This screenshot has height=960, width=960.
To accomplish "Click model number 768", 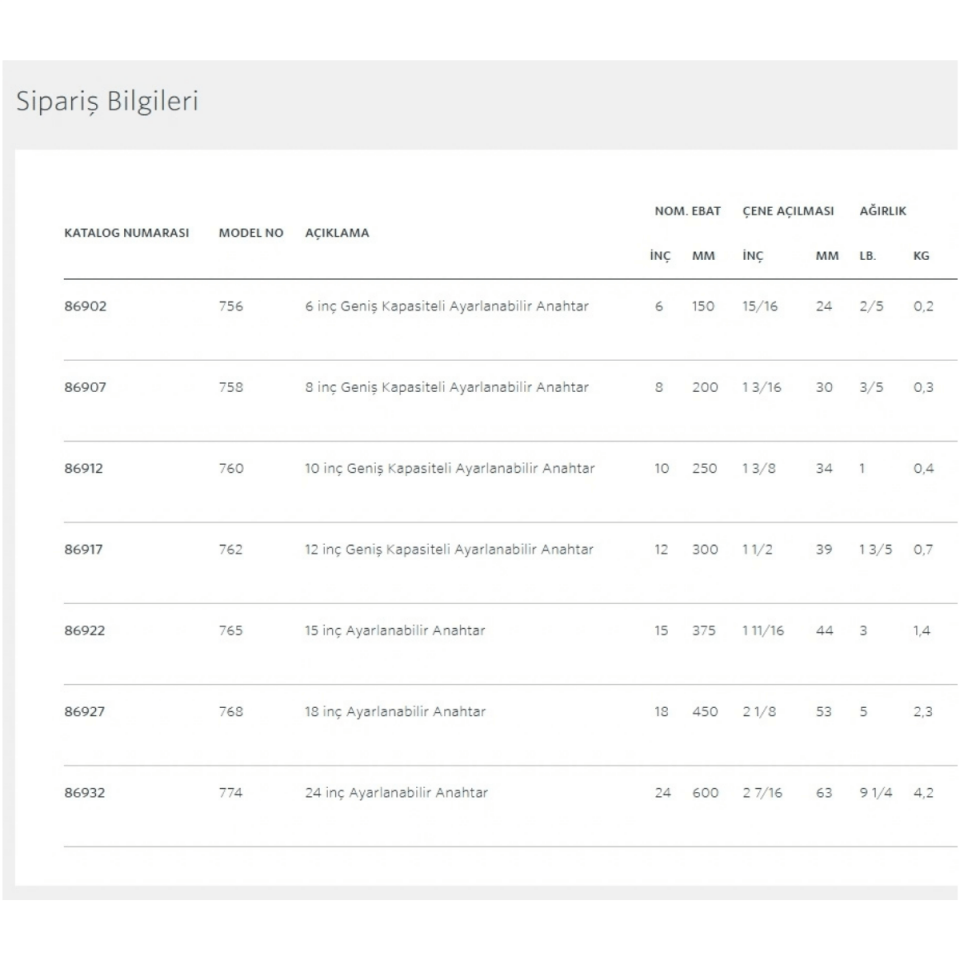I will [231, 711].
